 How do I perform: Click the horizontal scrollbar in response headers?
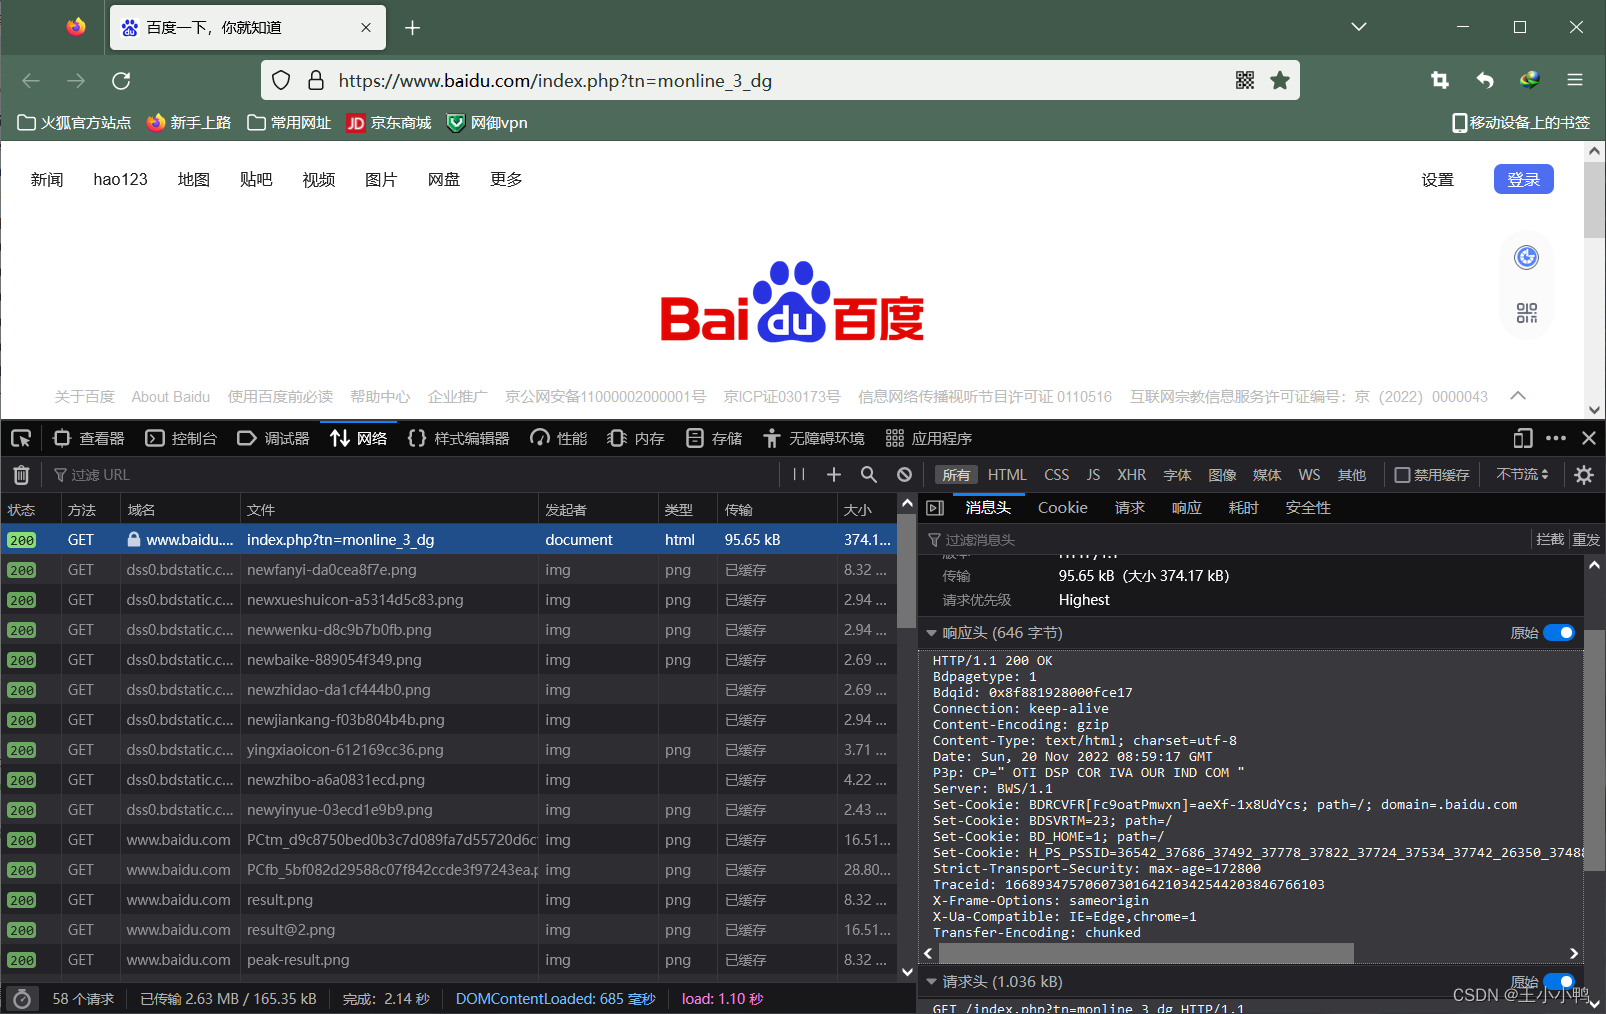tap(1145, 953)
